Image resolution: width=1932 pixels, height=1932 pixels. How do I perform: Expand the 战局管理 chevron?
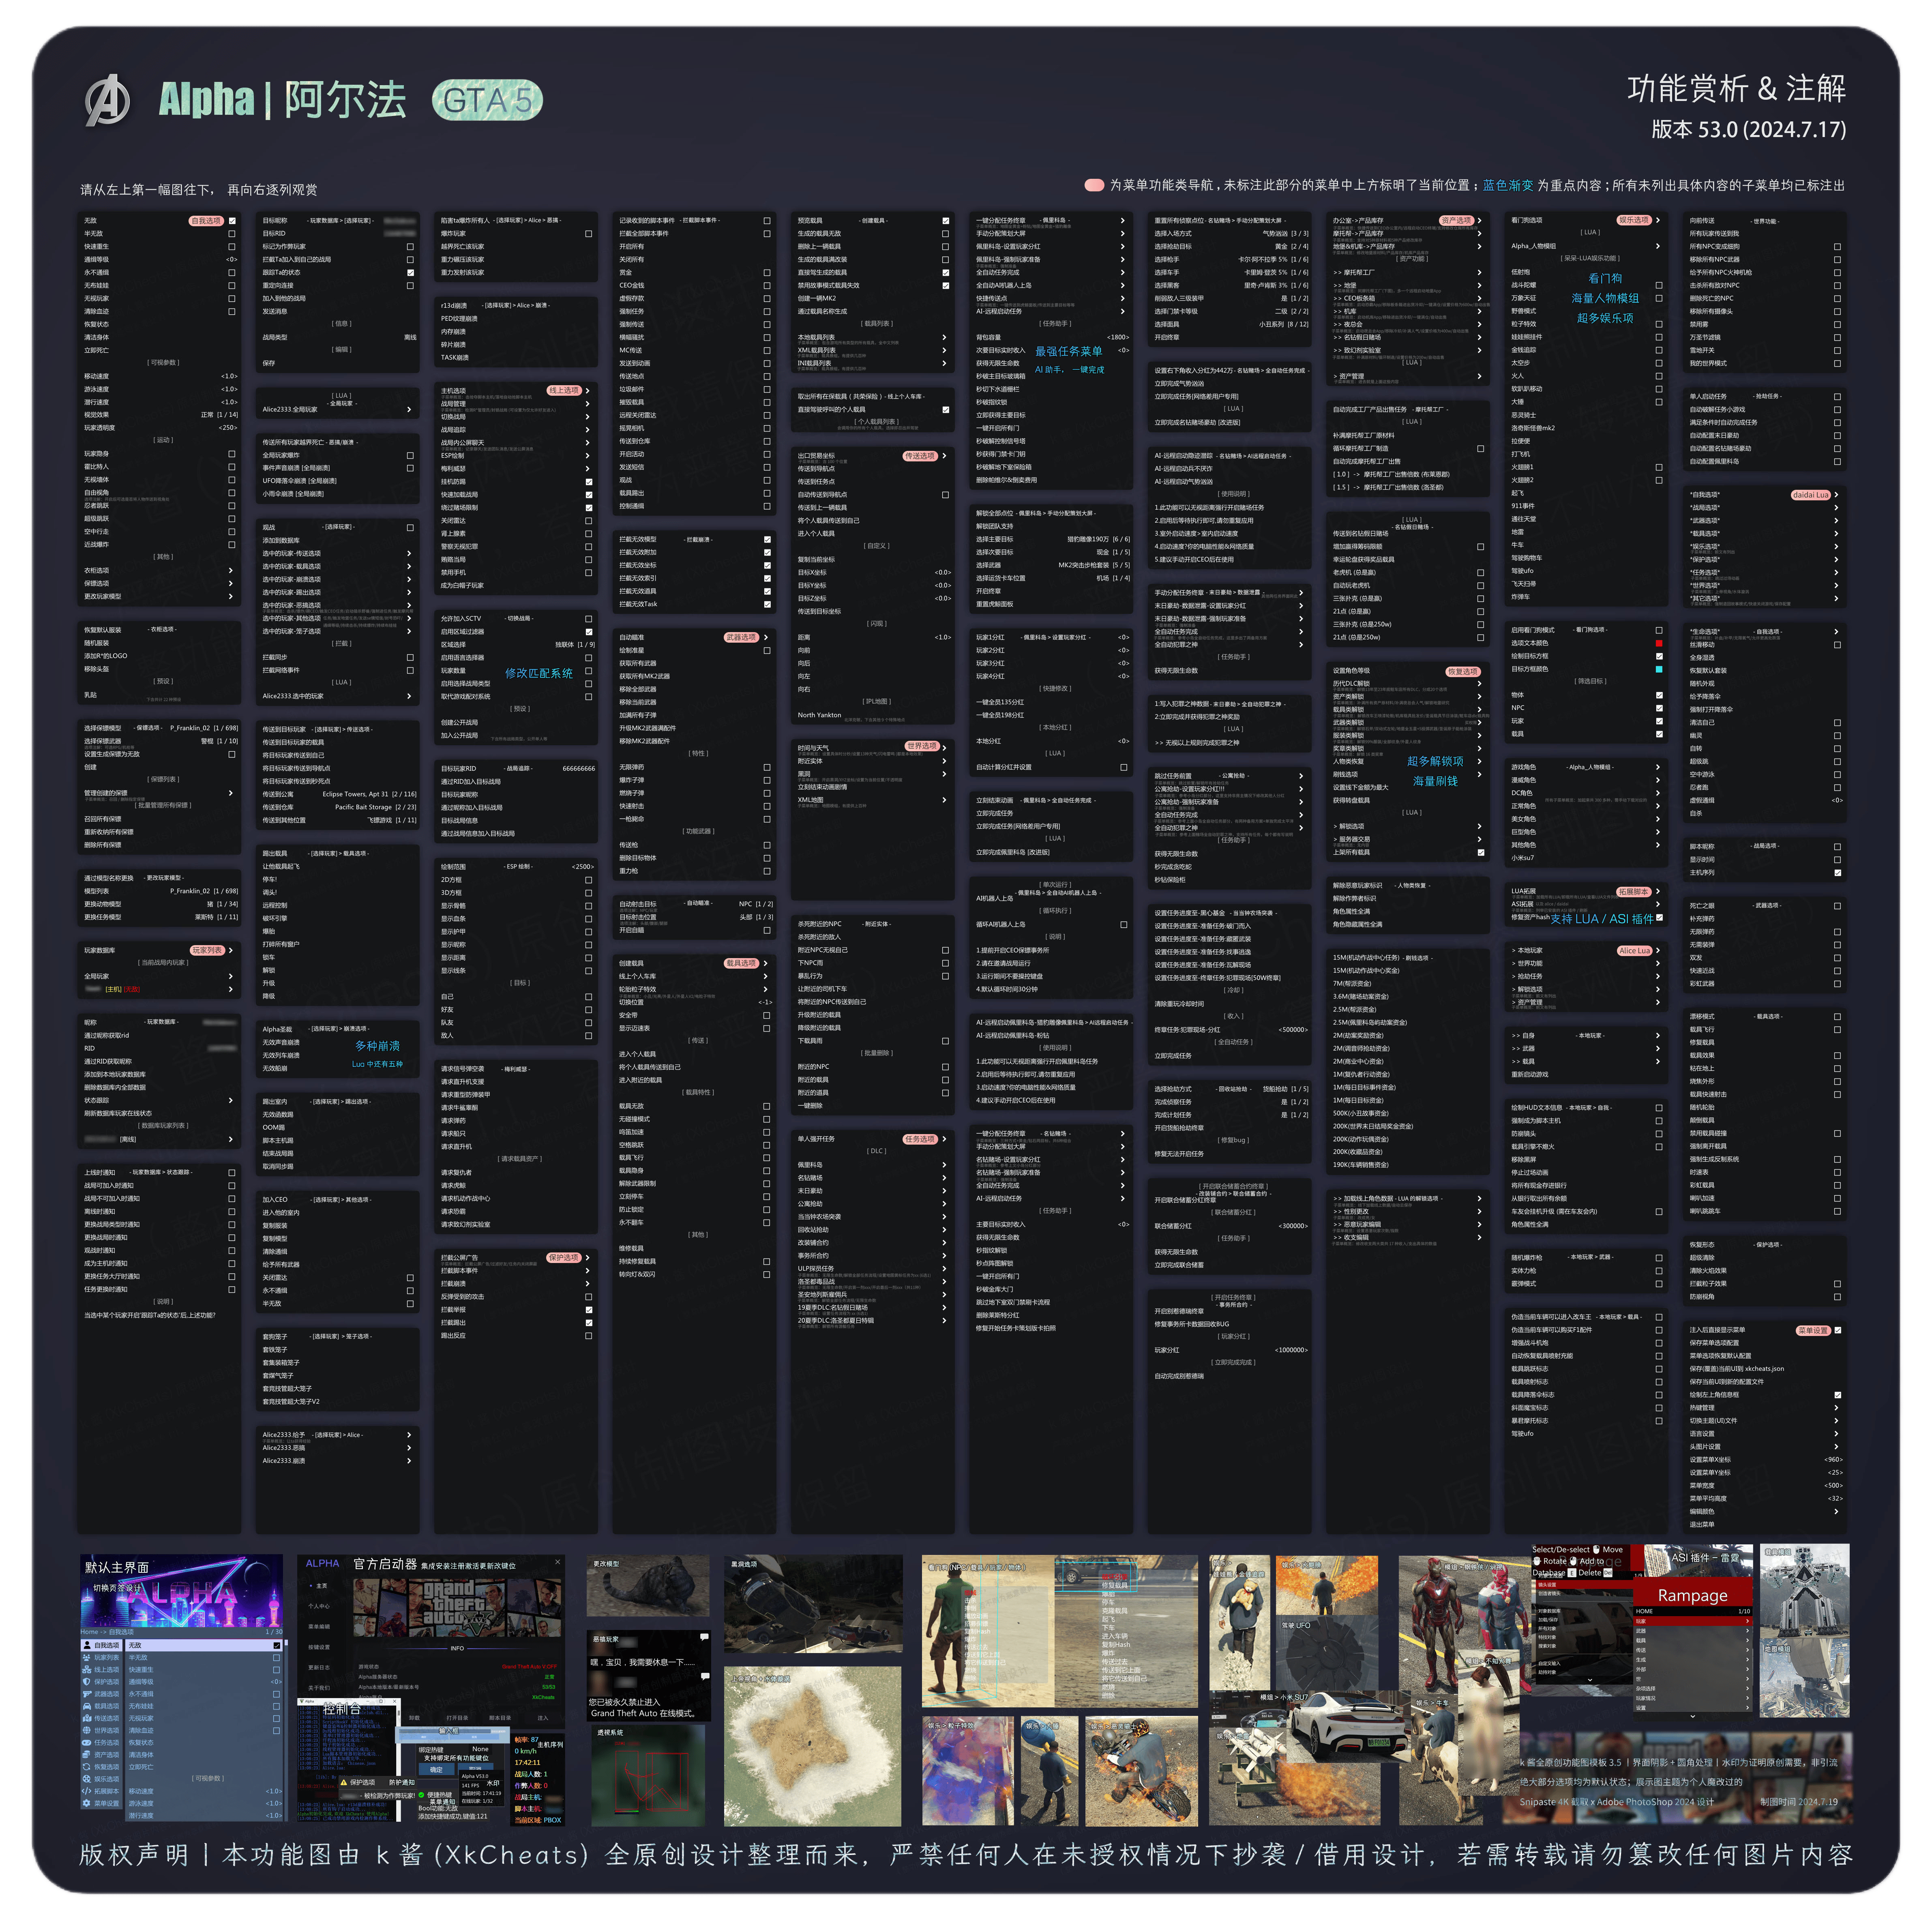[588, 404]
